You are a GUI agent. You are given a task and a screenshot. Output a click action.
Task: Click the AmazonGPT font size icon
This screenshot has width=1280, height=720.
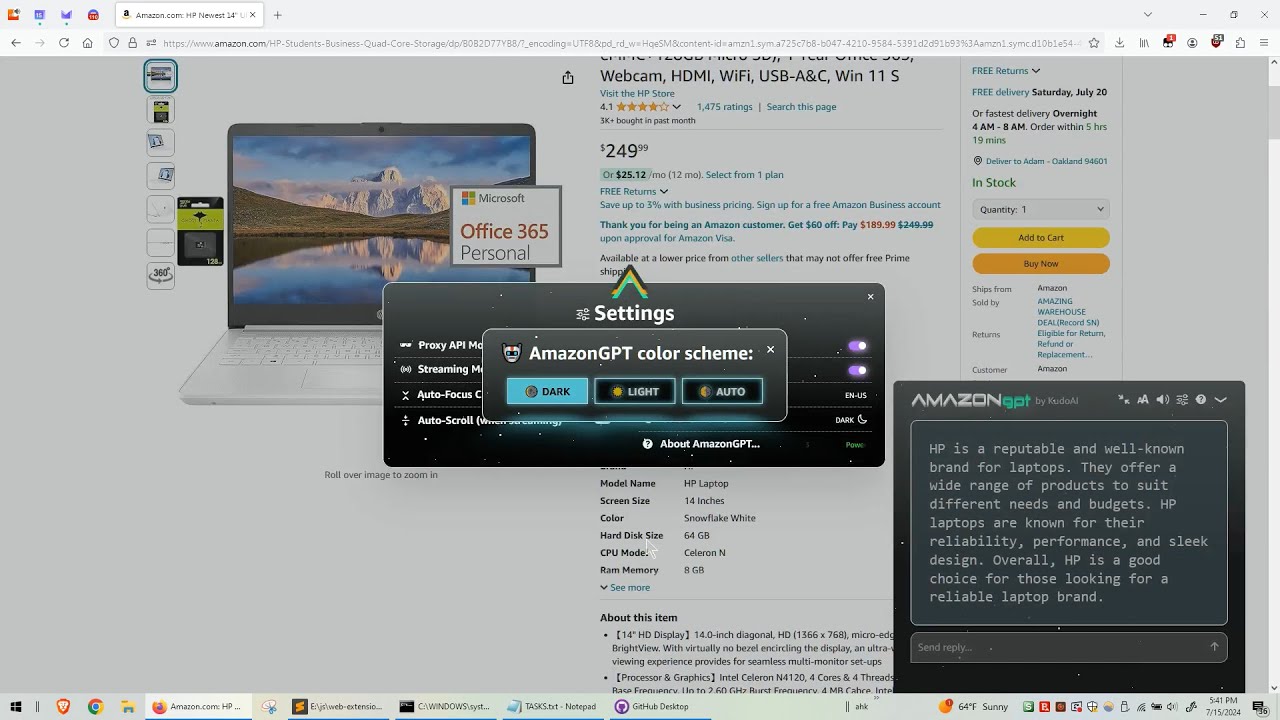tap(1143, 400)
